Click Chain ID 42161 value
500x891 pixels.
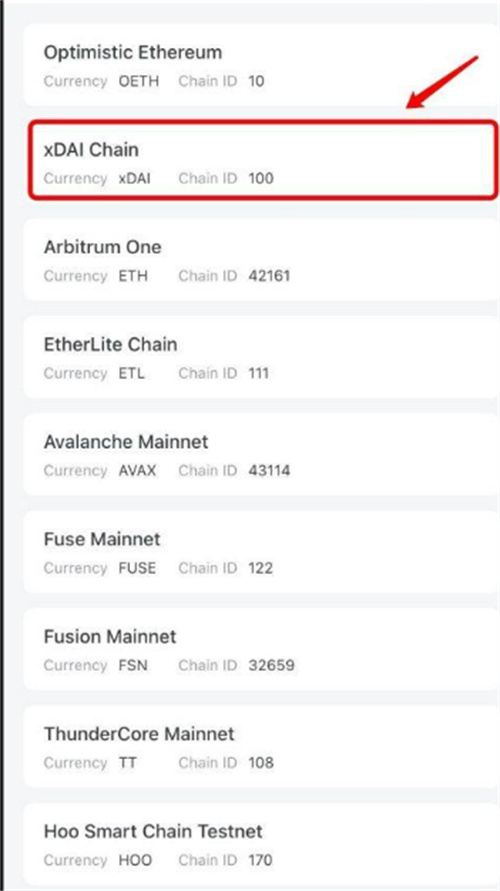pos(269,276)
